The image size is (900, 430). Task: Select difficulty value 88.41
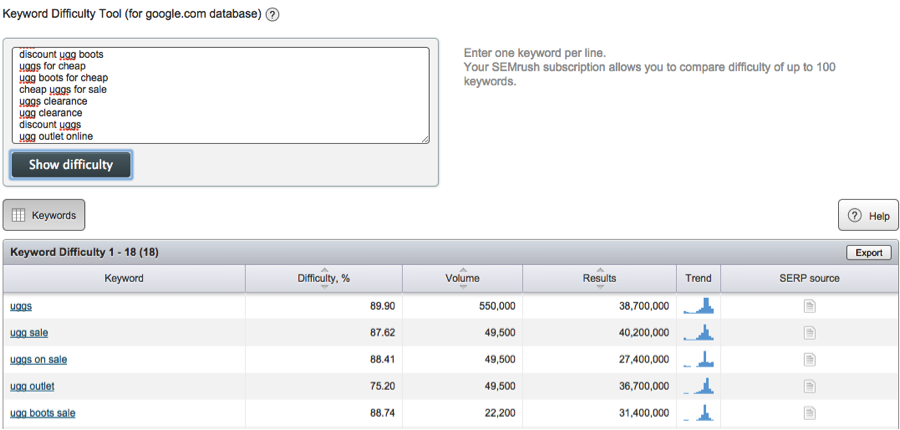tap(382, 360)
